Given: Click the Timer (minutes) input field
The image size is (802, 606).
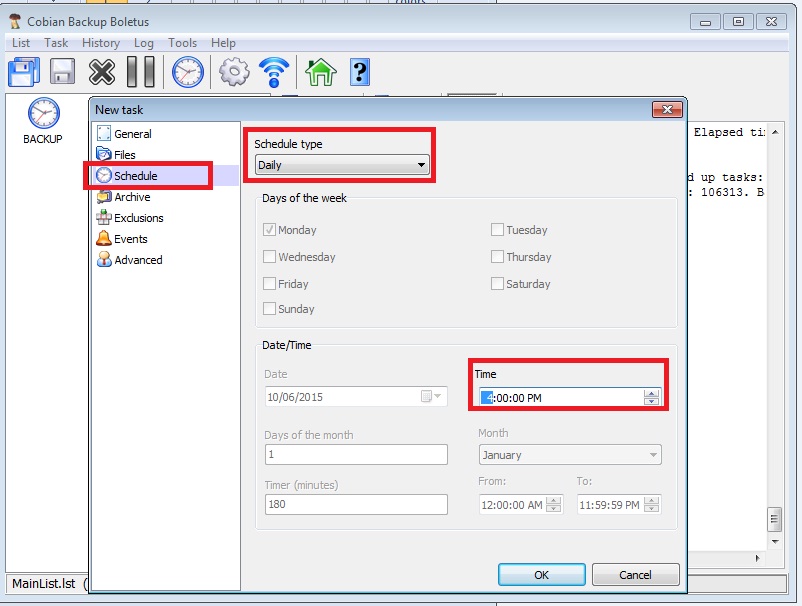Looking at the screenshot, I should (x=356, y=505).
